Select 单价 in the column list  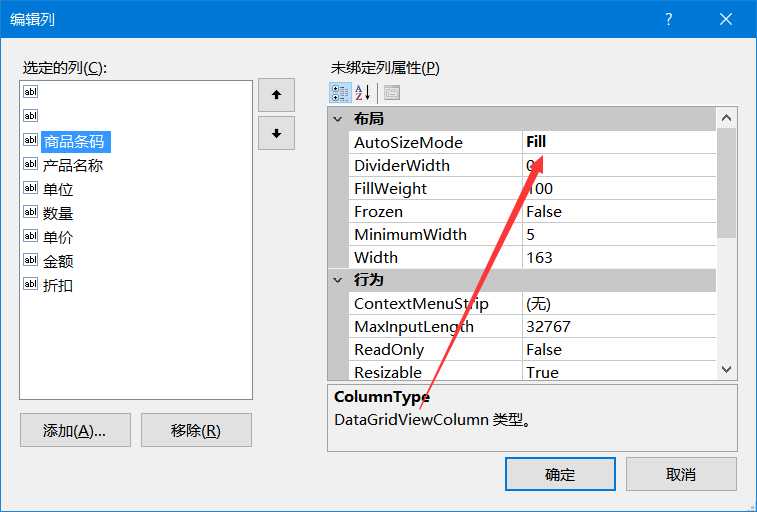tap(58, 237)
